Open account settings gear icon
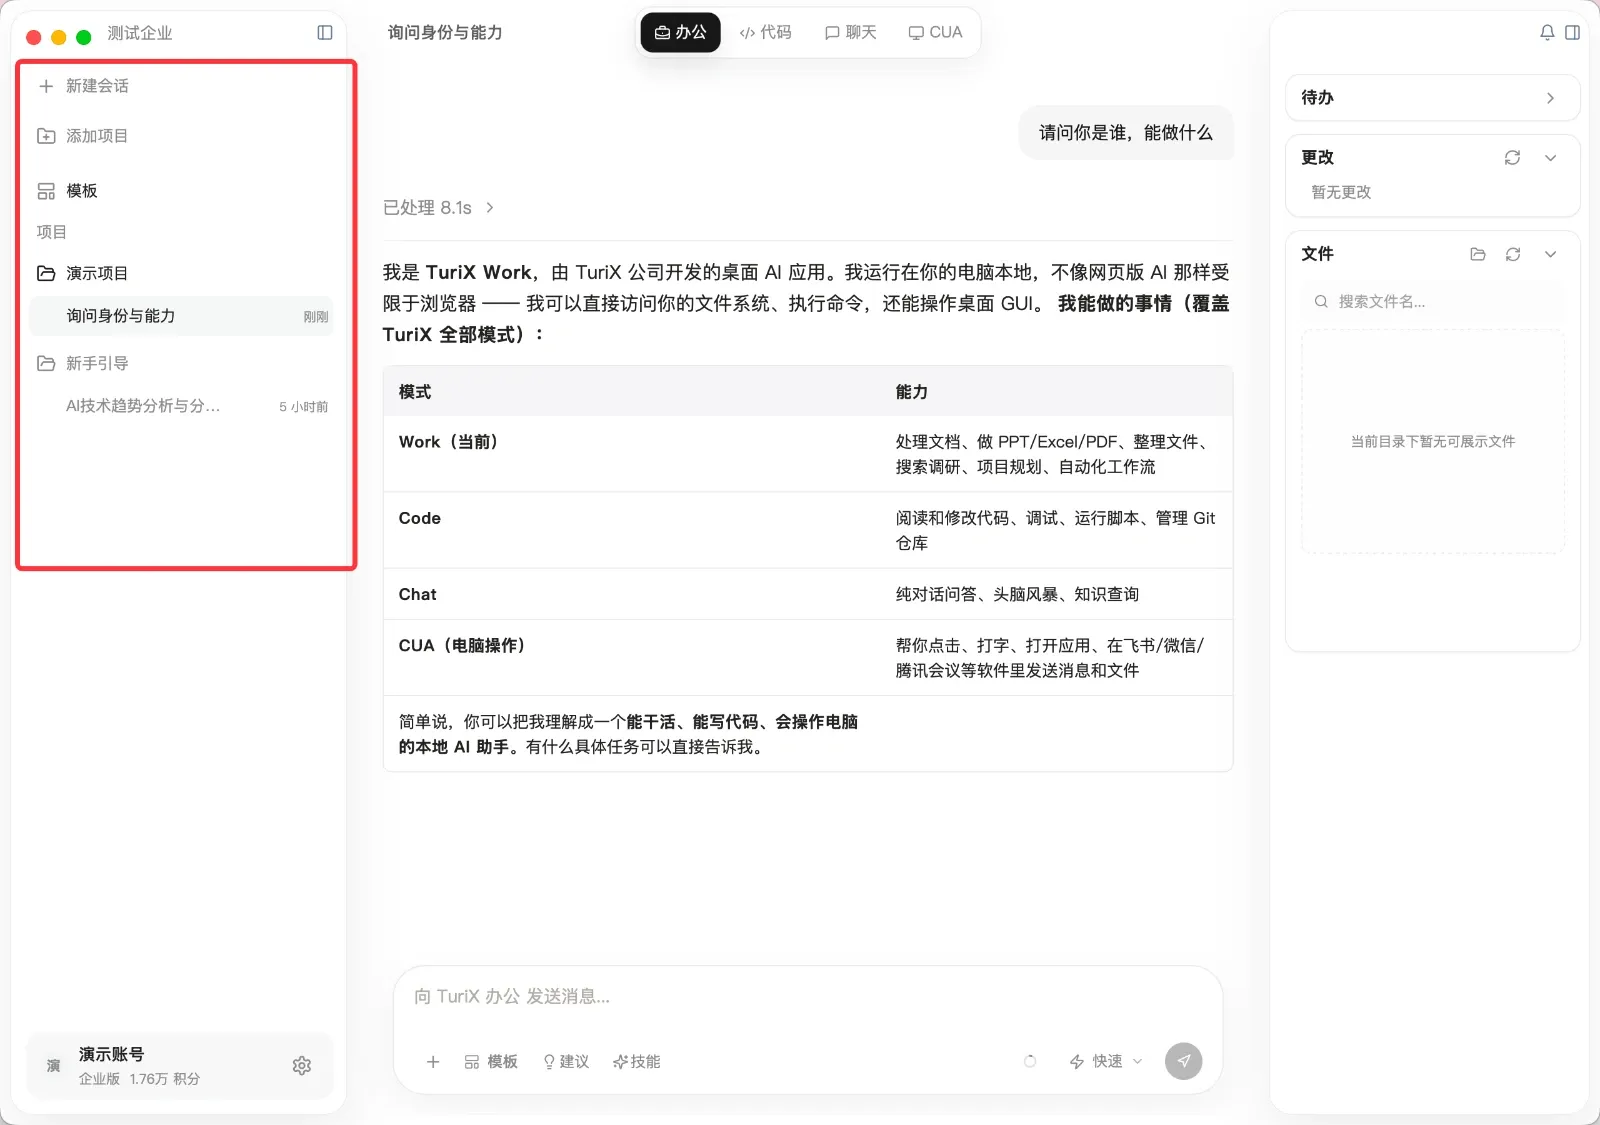 302,1066
